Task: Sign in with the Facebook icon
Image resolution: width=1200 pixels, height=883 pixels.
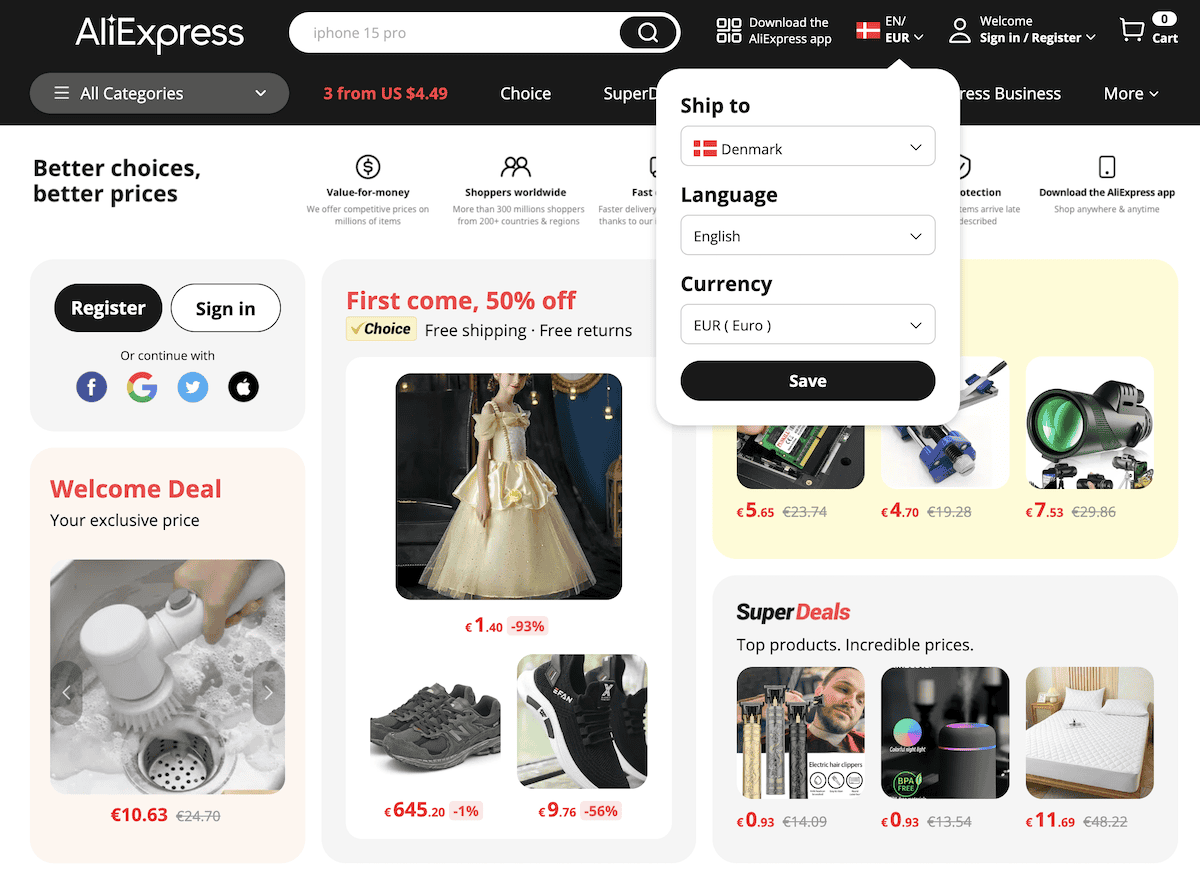Action: point(91,387)
